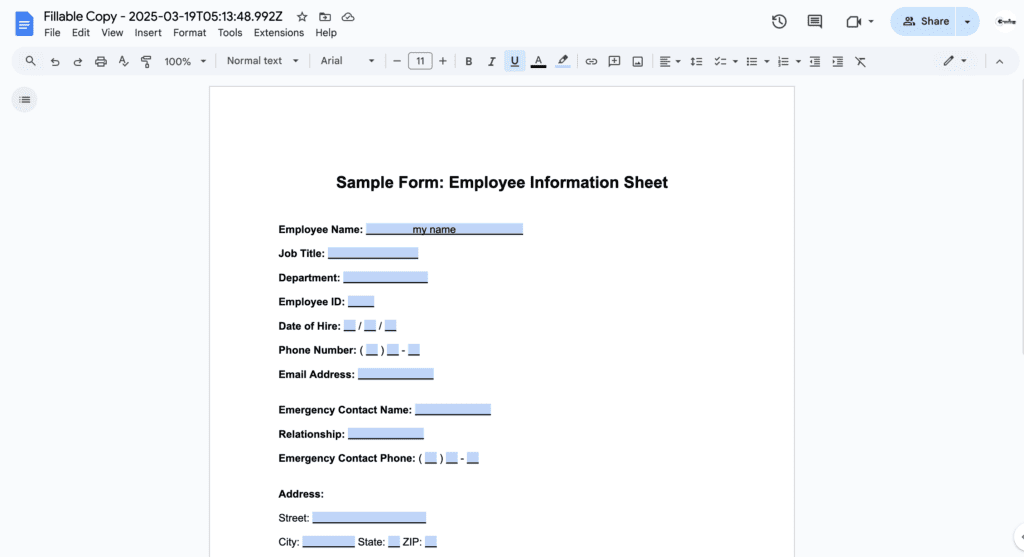Open search the menus magnifier
The image size is (1024, 557).
(x=31, y=61)
